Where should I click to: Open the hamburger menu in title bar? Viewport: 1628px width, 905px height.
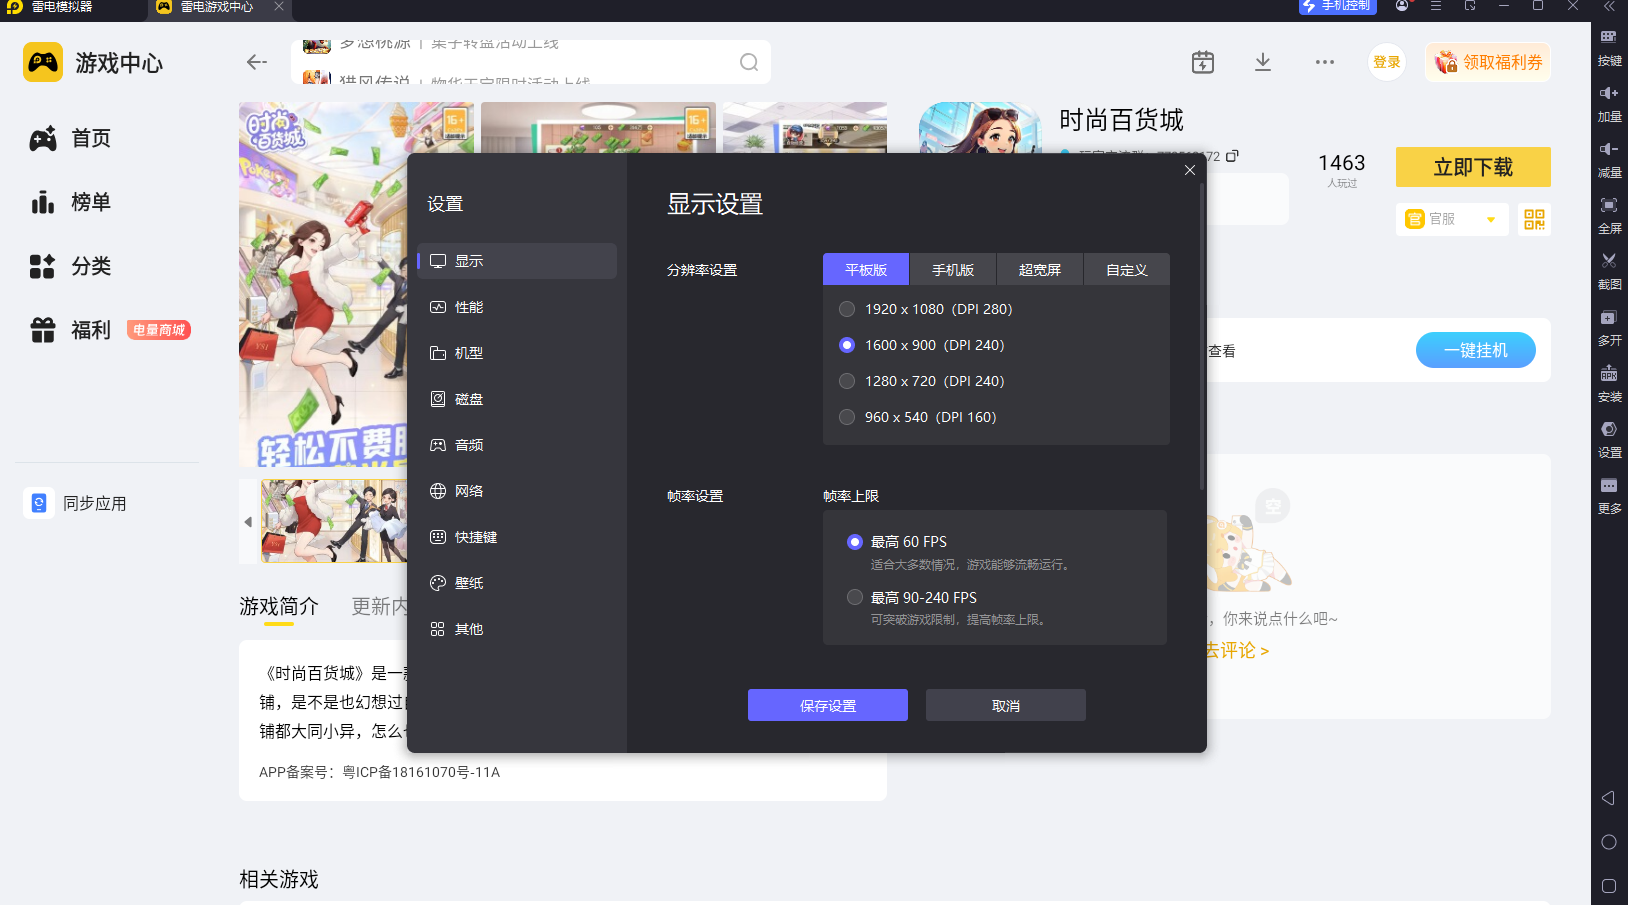(1436, 6)
